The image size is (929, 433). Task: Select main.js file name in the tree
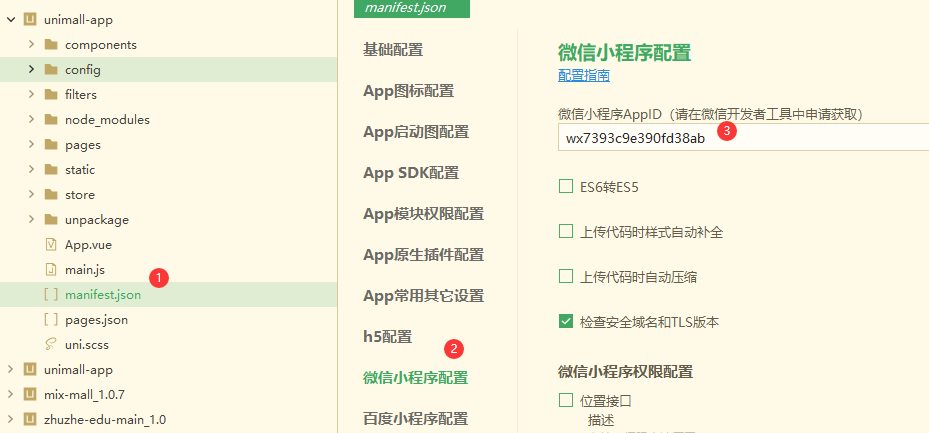pos(85,270)
